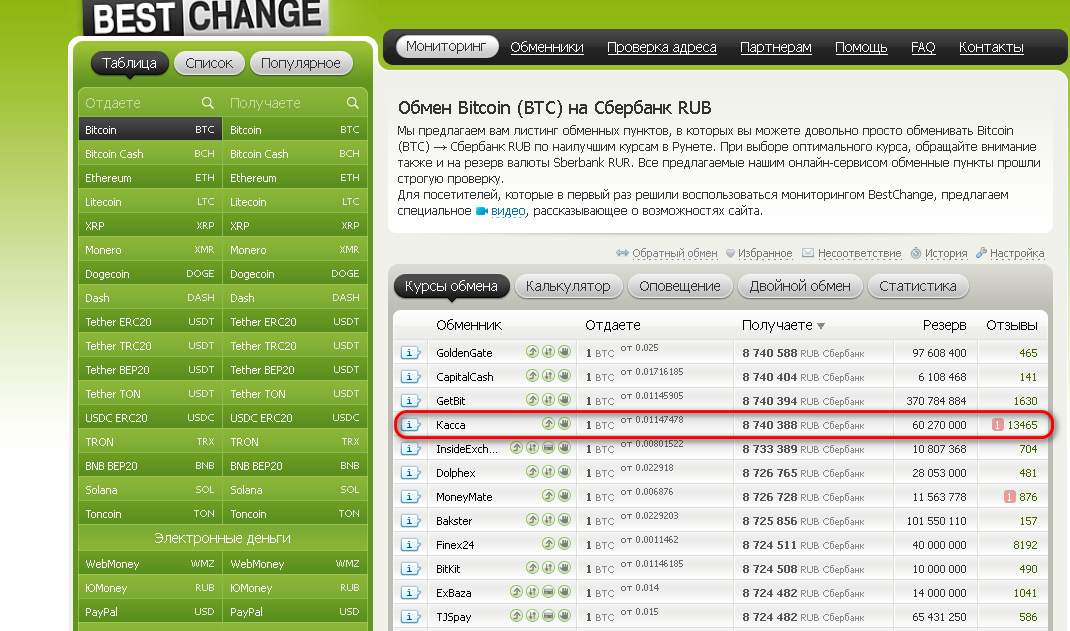Select Monero in Отдаете column

point(150,250)
